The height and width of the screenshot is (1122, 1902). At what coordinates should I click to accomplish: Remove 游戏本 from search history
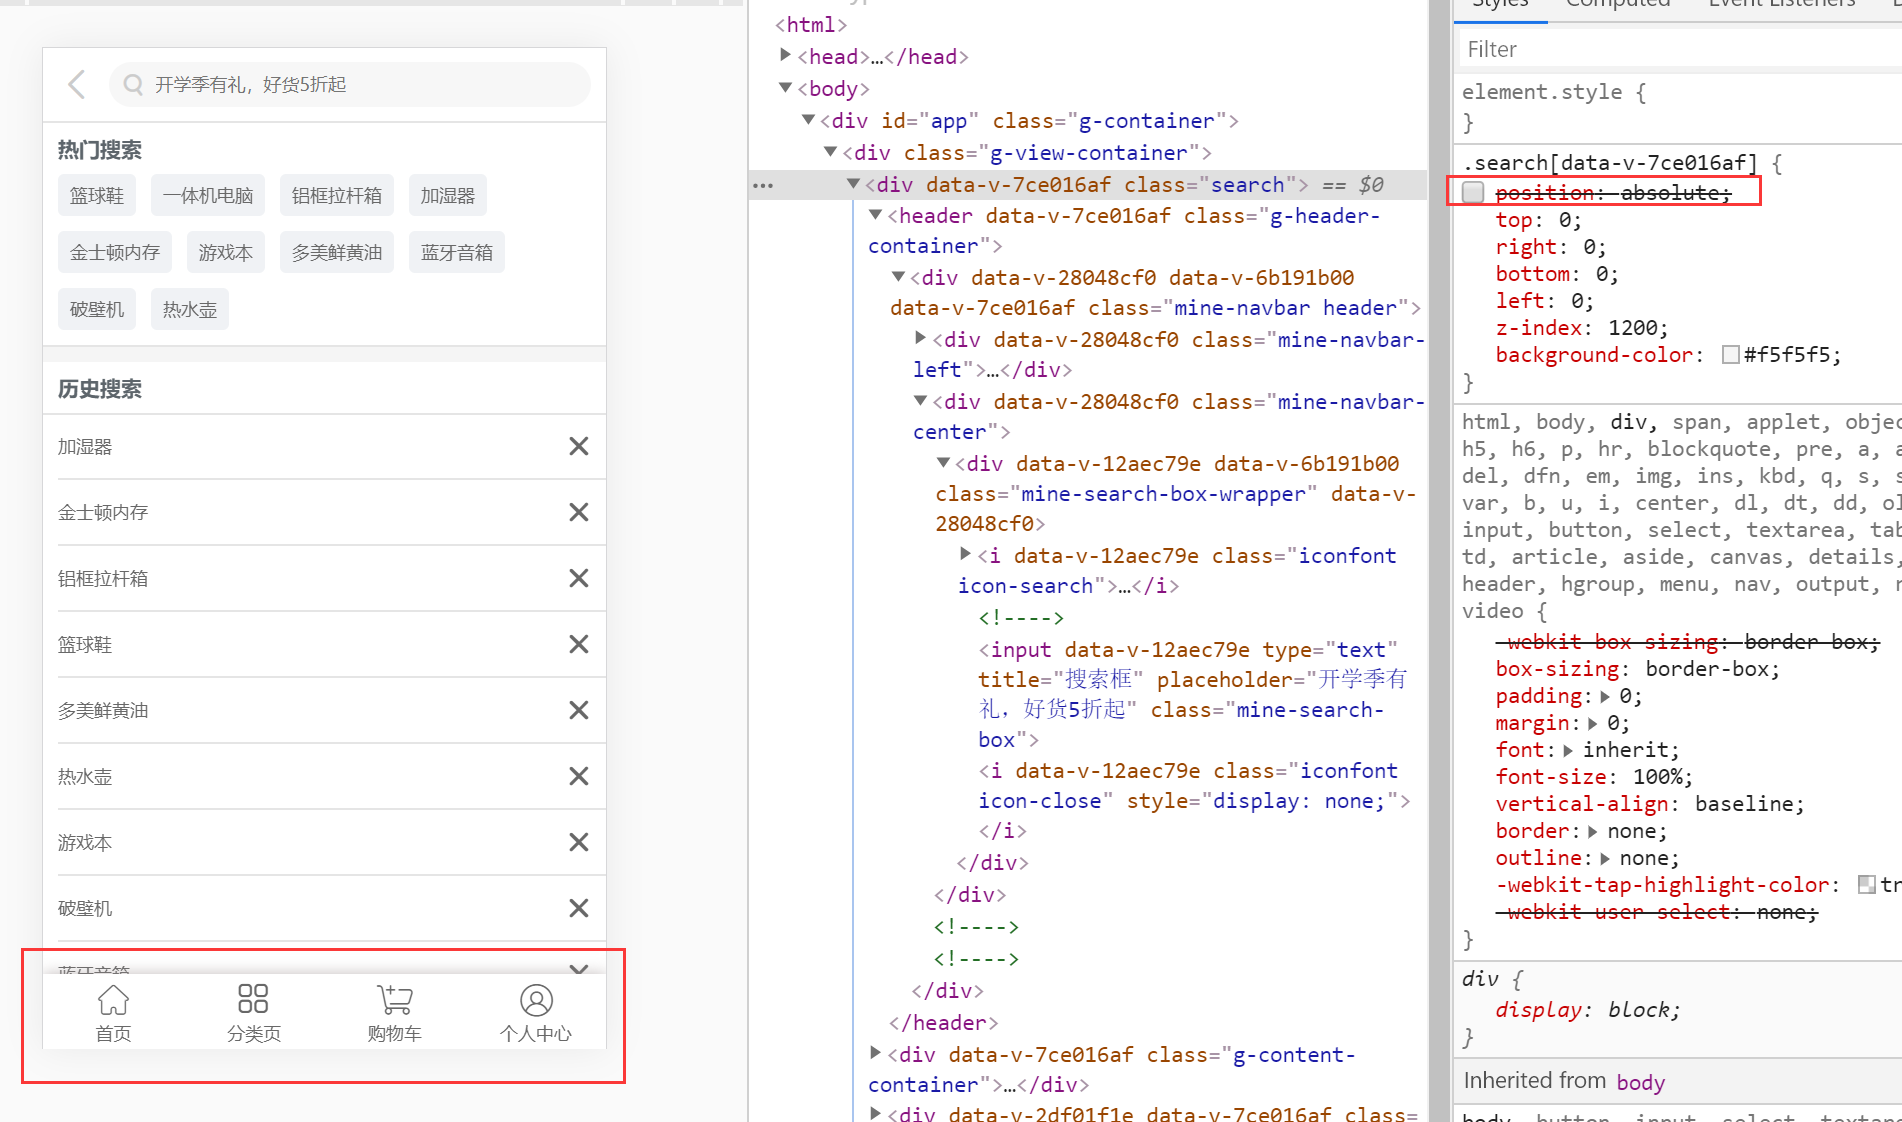tap(578, 842)
